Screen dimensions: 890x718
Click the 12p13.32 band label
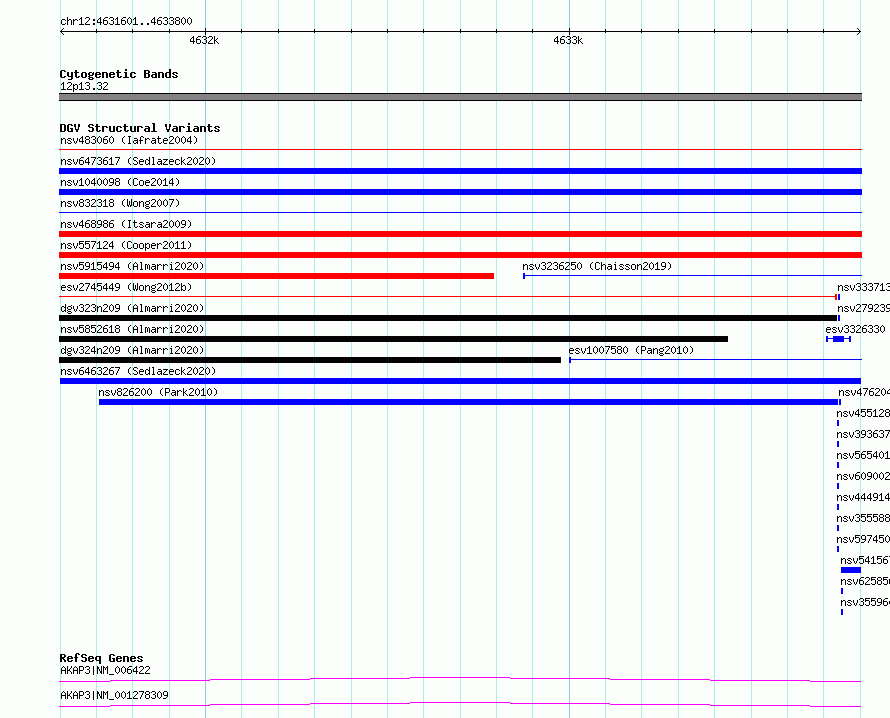point(84,86)
